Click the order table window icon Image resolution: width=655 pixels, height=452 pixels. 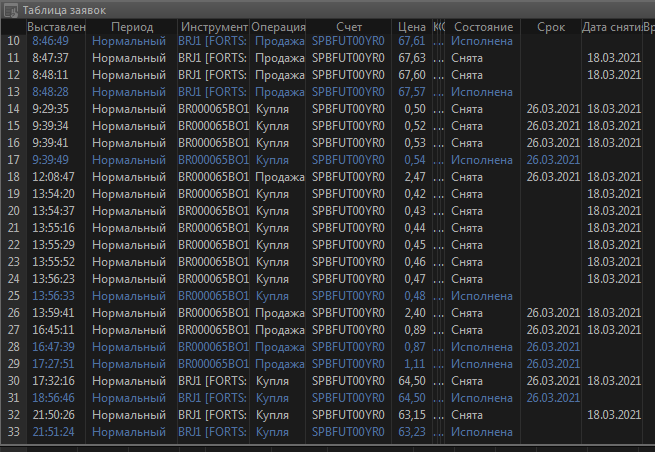point(10,10)
